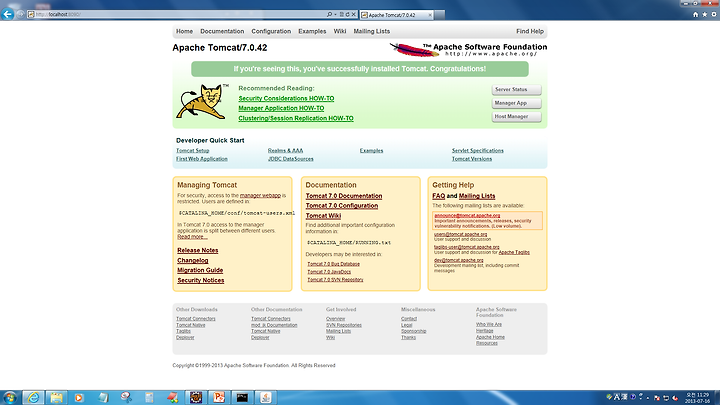Viewport: 720px width, 405px height.
Task: Open Windows Media Player taskbar icon
Action: (x=79, y=397)
